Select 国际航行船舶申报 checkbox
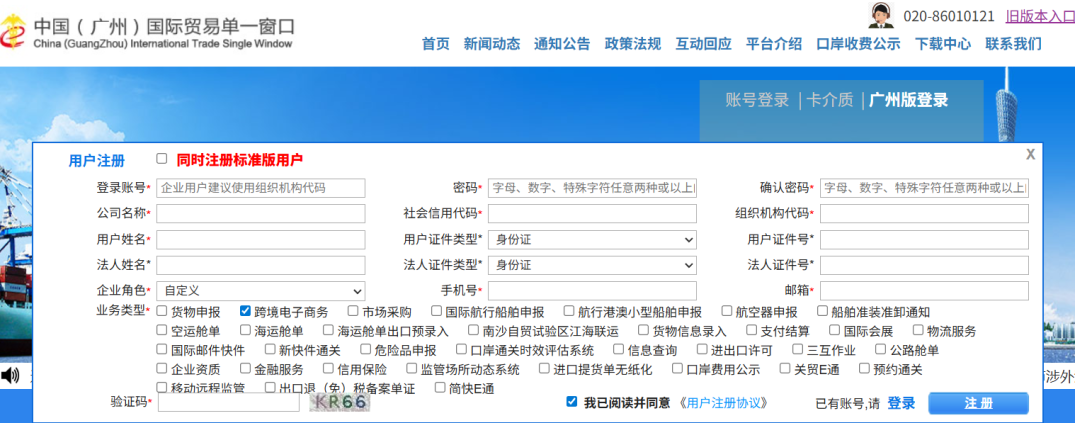 pyautogui.click(x=436, y=311)
